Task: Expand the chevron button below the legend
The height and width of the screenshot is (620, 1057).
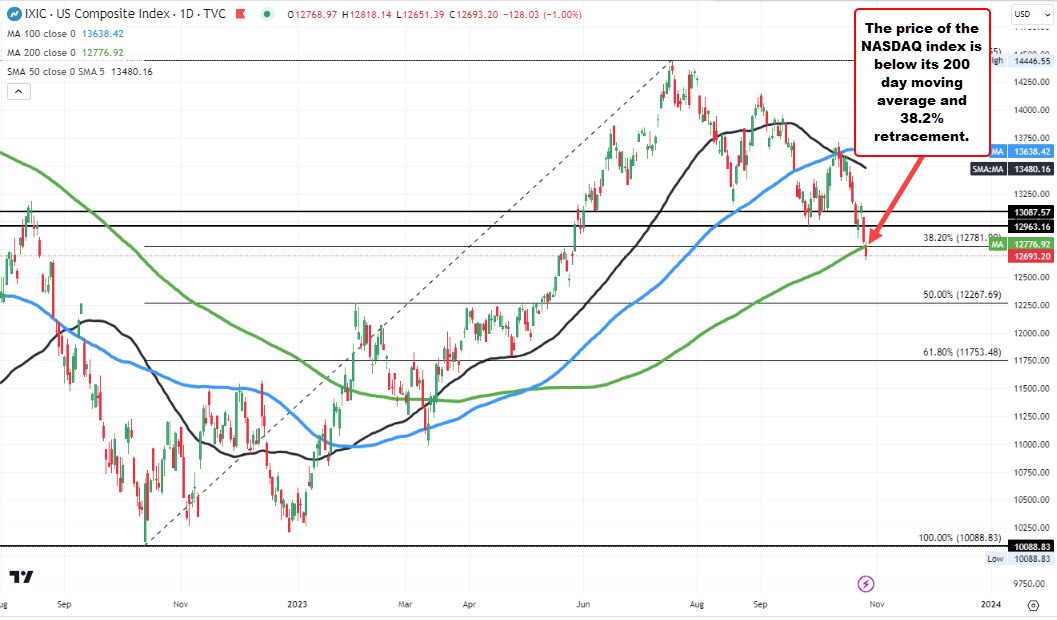Action: coord(18,90)
